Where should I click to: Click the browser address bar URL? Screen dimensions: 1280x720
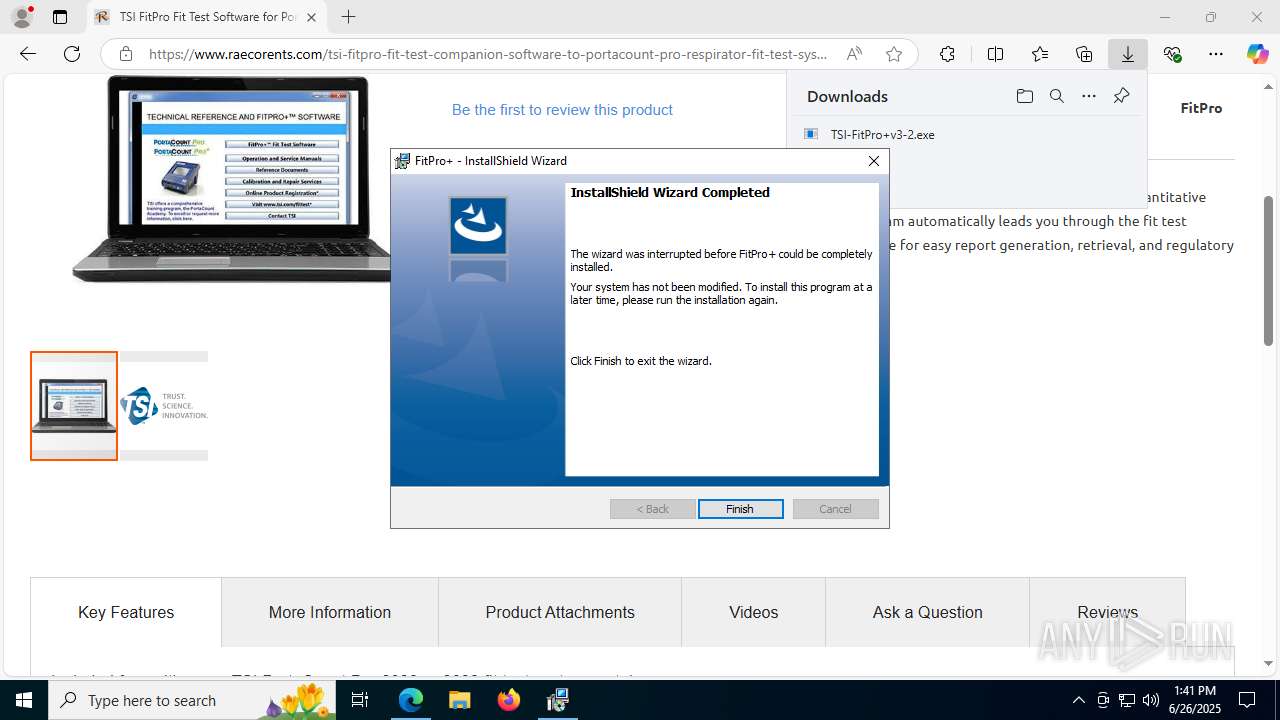tap(488, 54)
